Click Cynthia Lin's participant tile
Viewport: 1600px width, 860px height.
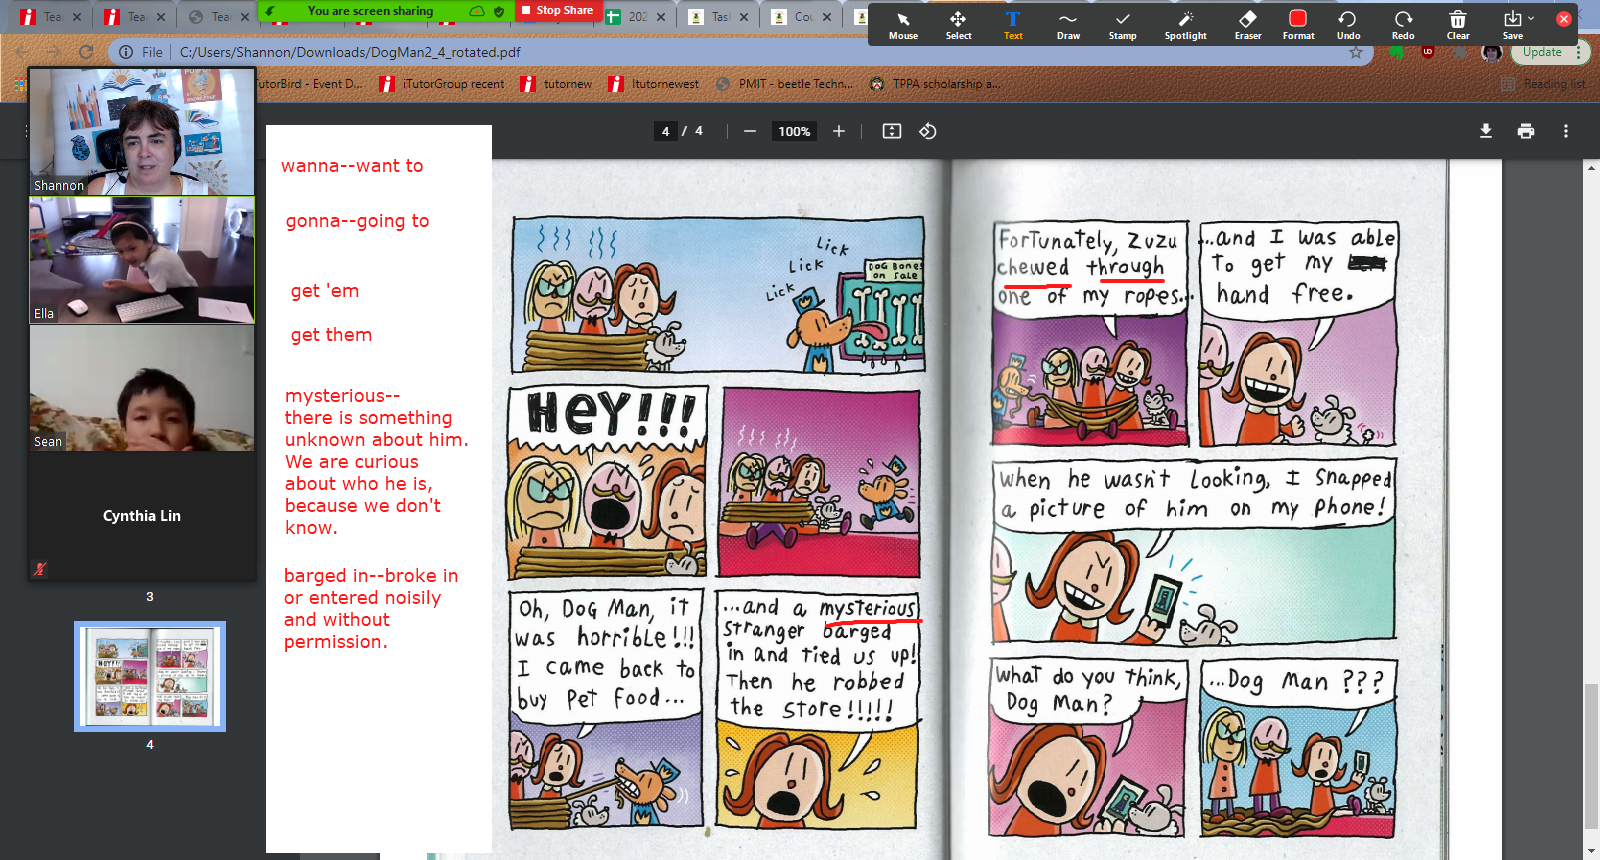142,516
